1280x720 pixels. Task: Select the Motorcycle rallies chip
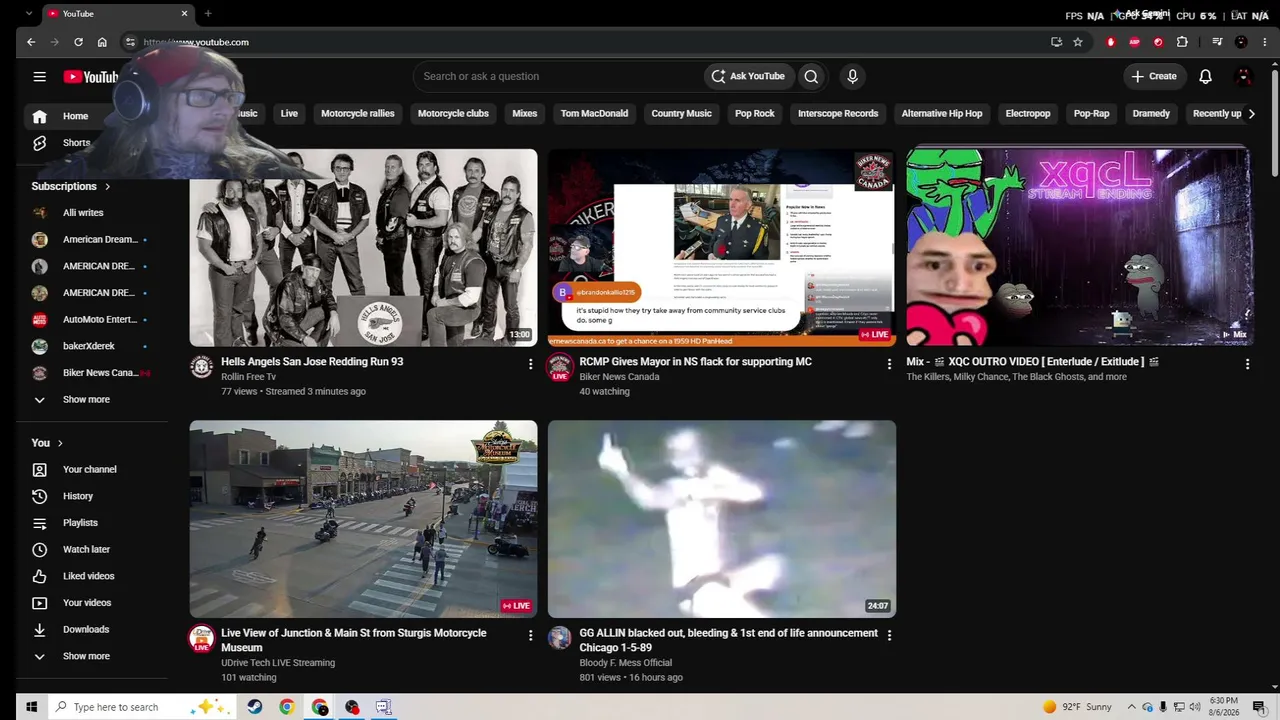coord(358,114)
